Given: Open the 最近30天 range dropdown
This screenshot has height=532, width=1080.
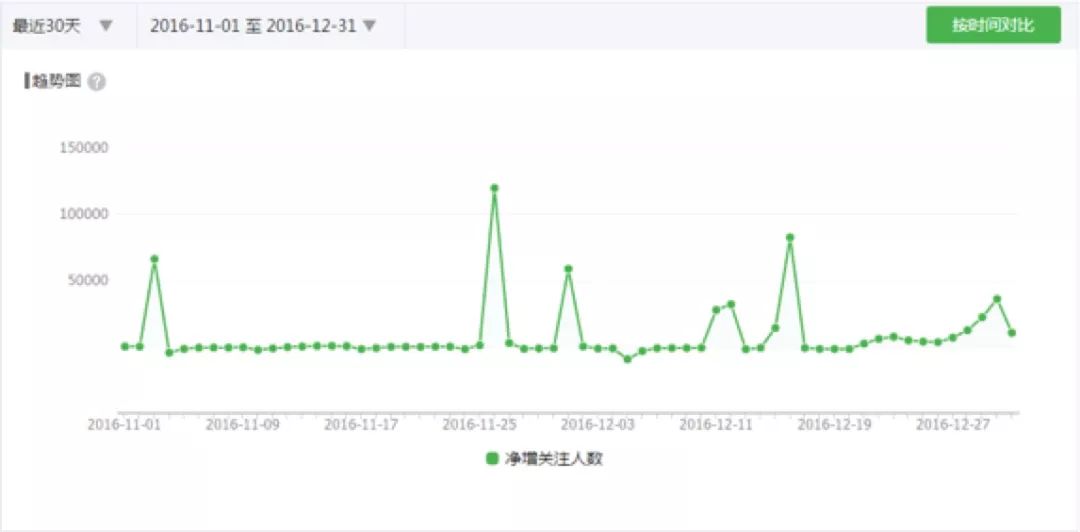Looking at the screenshot, I should 63,26.
